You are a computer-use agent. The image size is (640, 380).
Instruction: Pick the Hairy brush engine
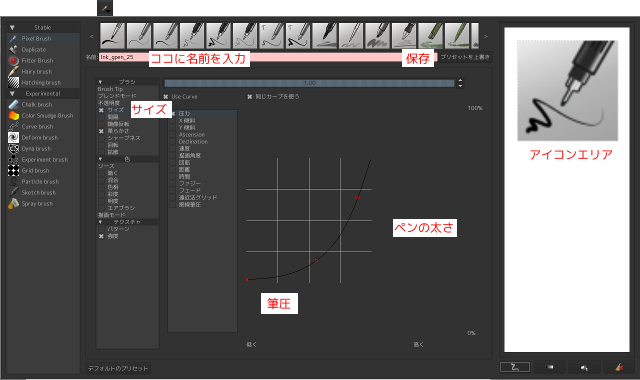[43, 71]
